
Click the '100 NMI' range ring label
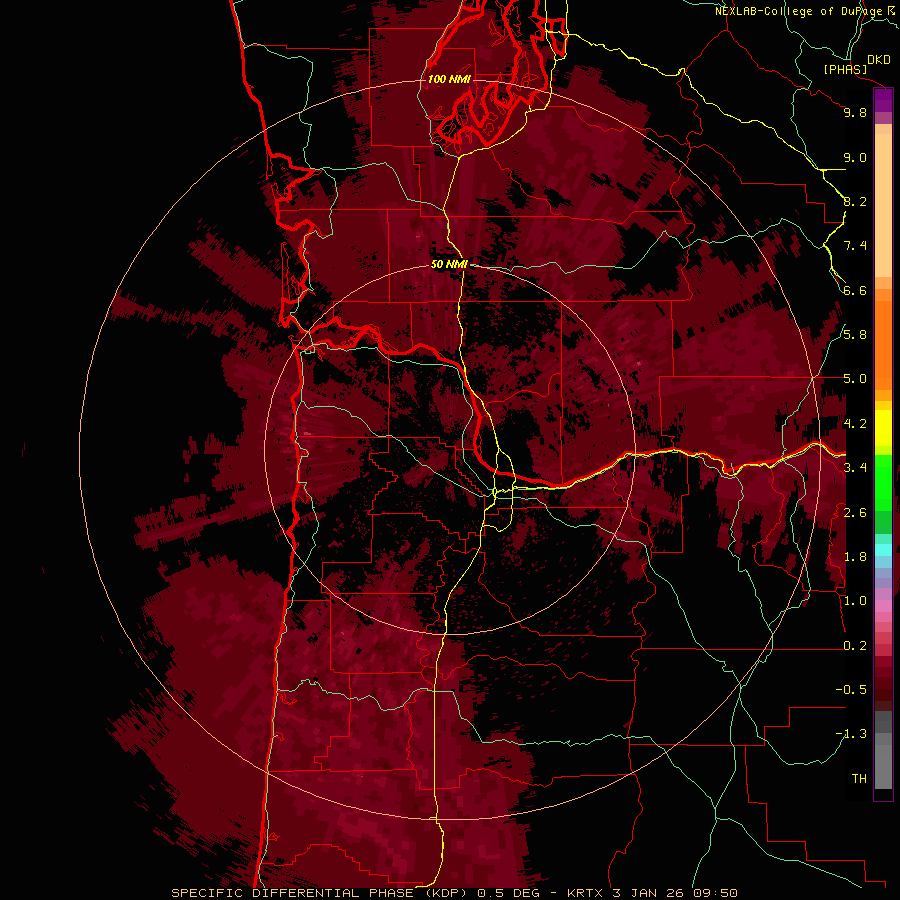[x=449, y=79]
